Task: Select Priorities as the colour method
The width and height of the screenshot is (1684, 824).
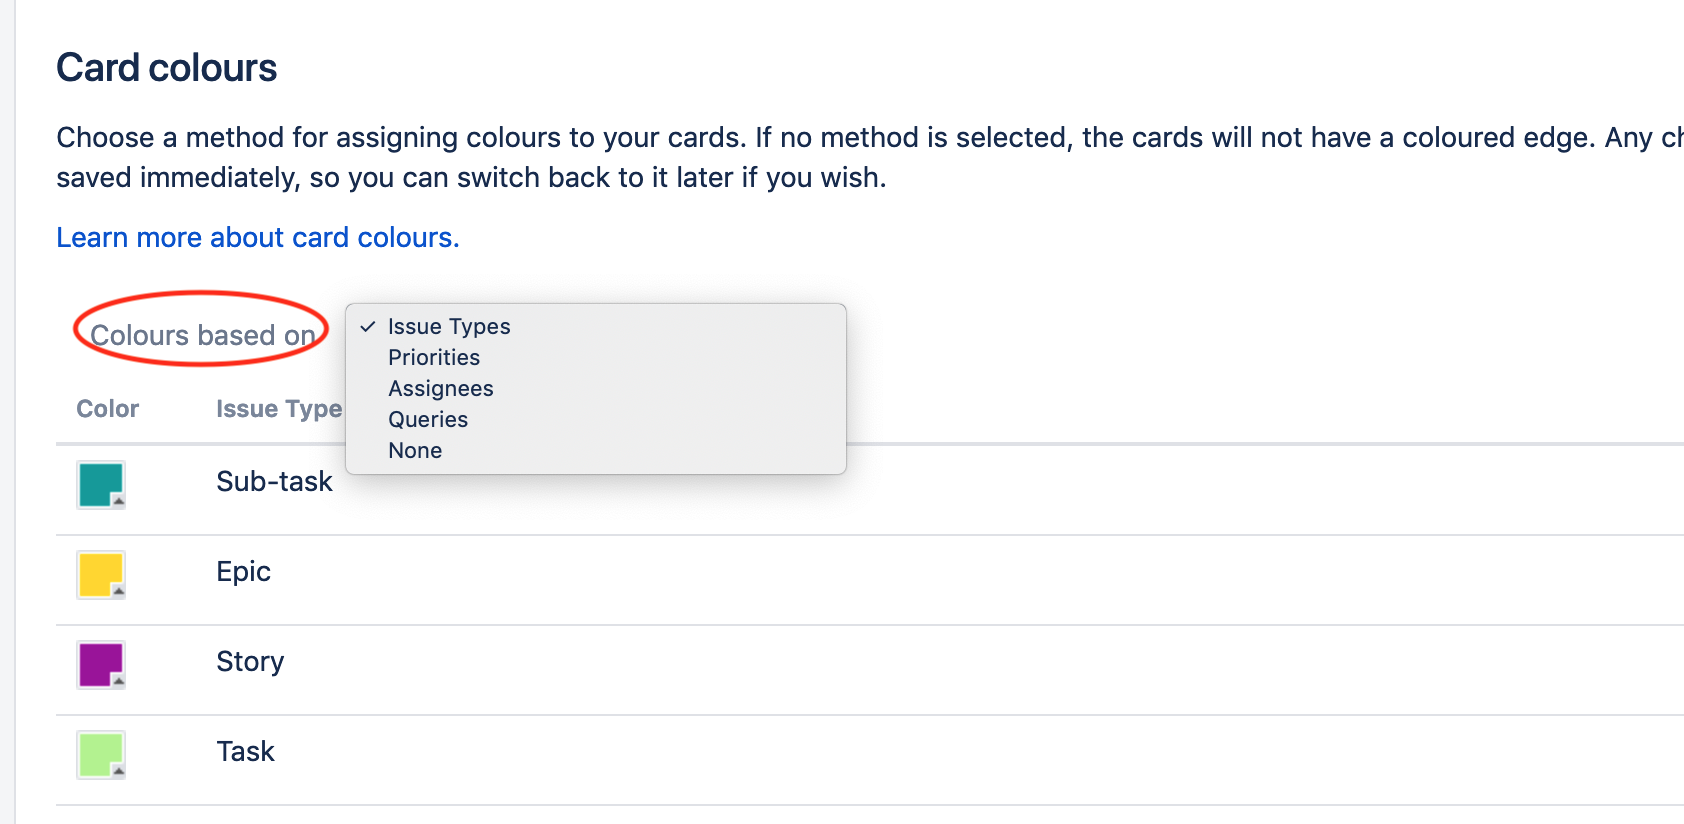Action: pyautogui.click(x=434, y=357)
